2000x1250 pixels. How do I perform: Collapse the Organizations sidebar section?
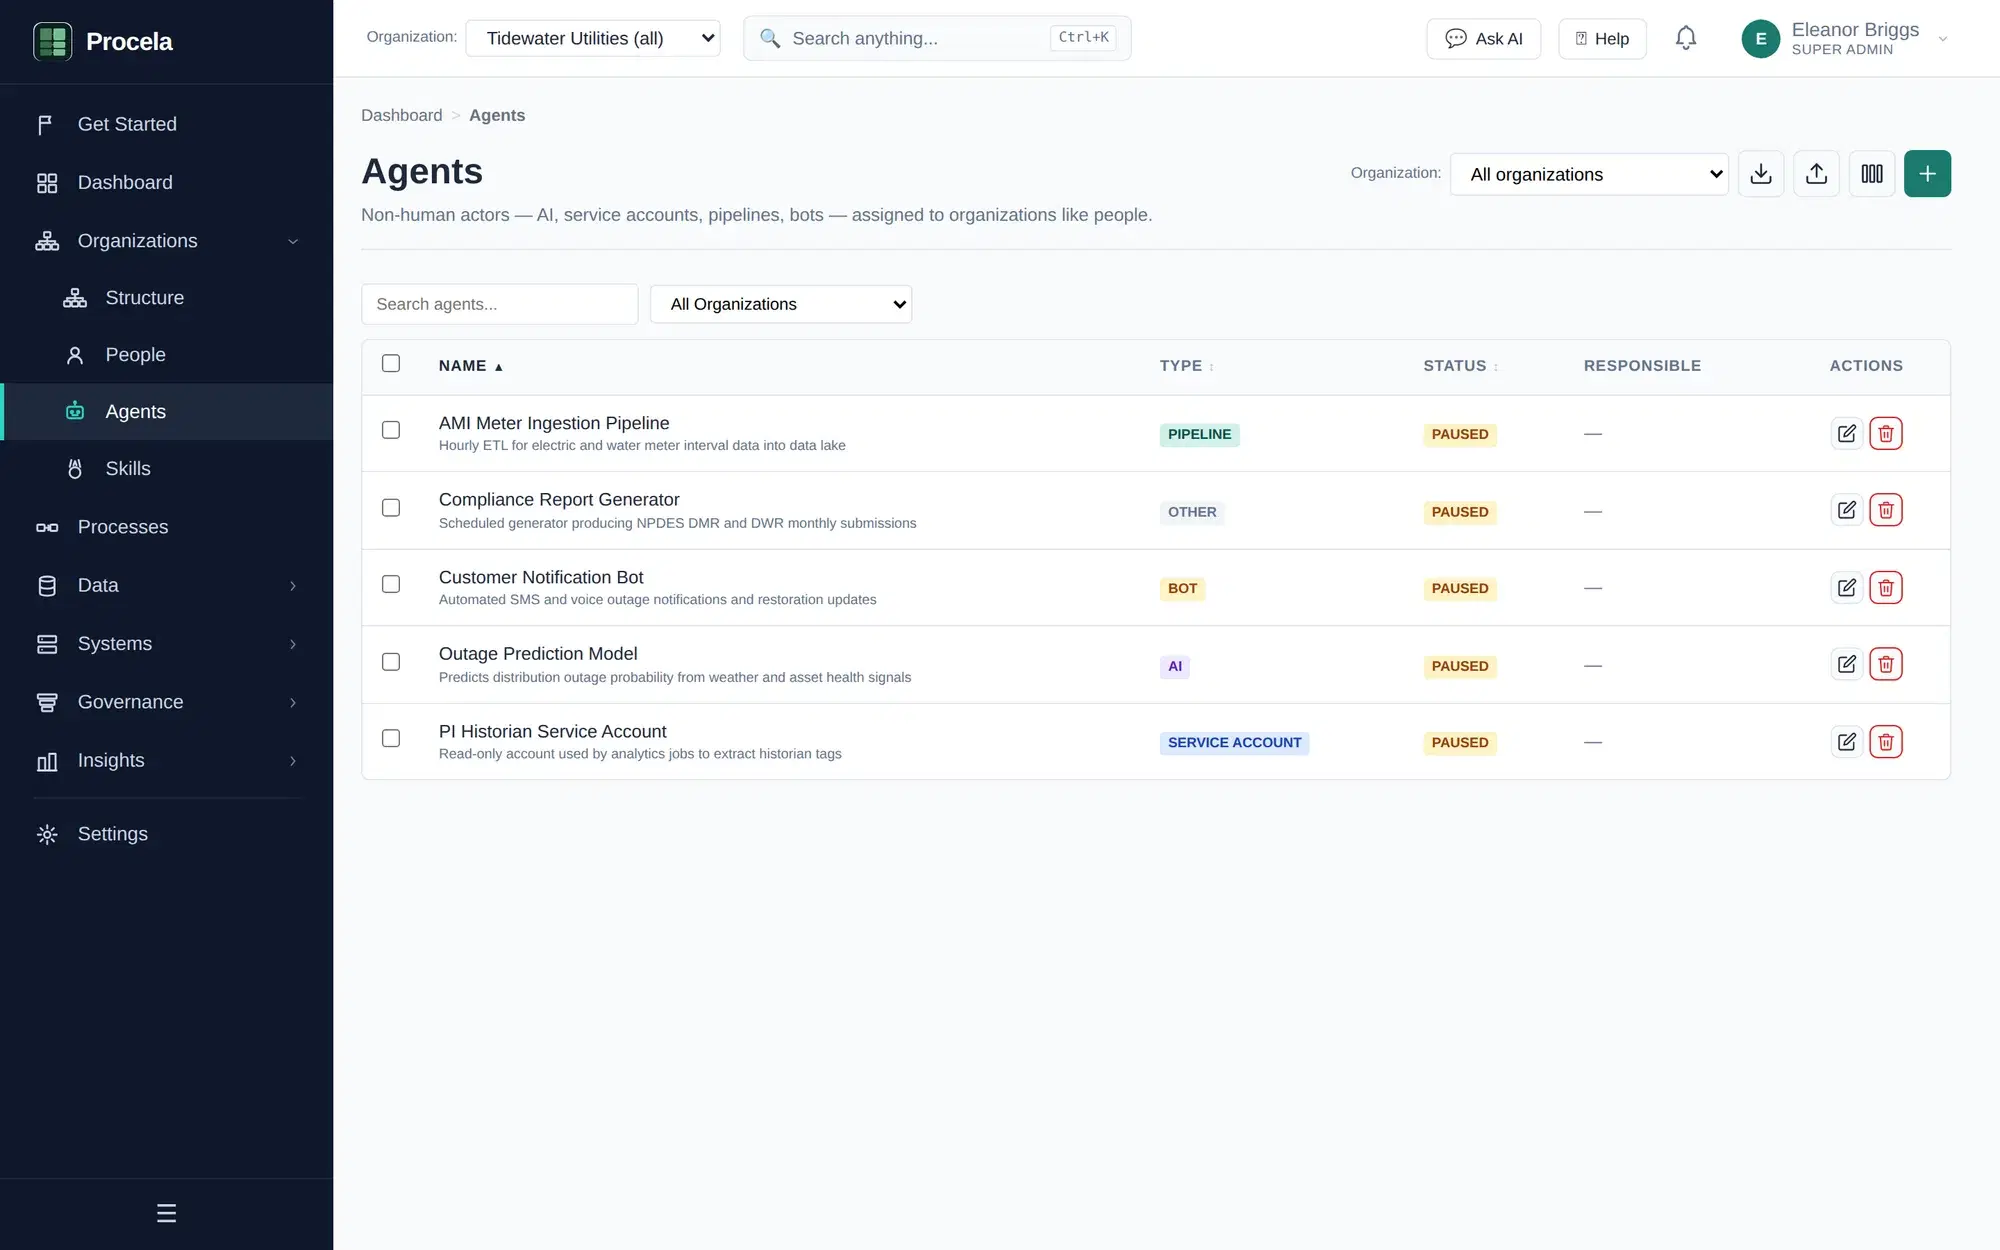tap(293, 241)
